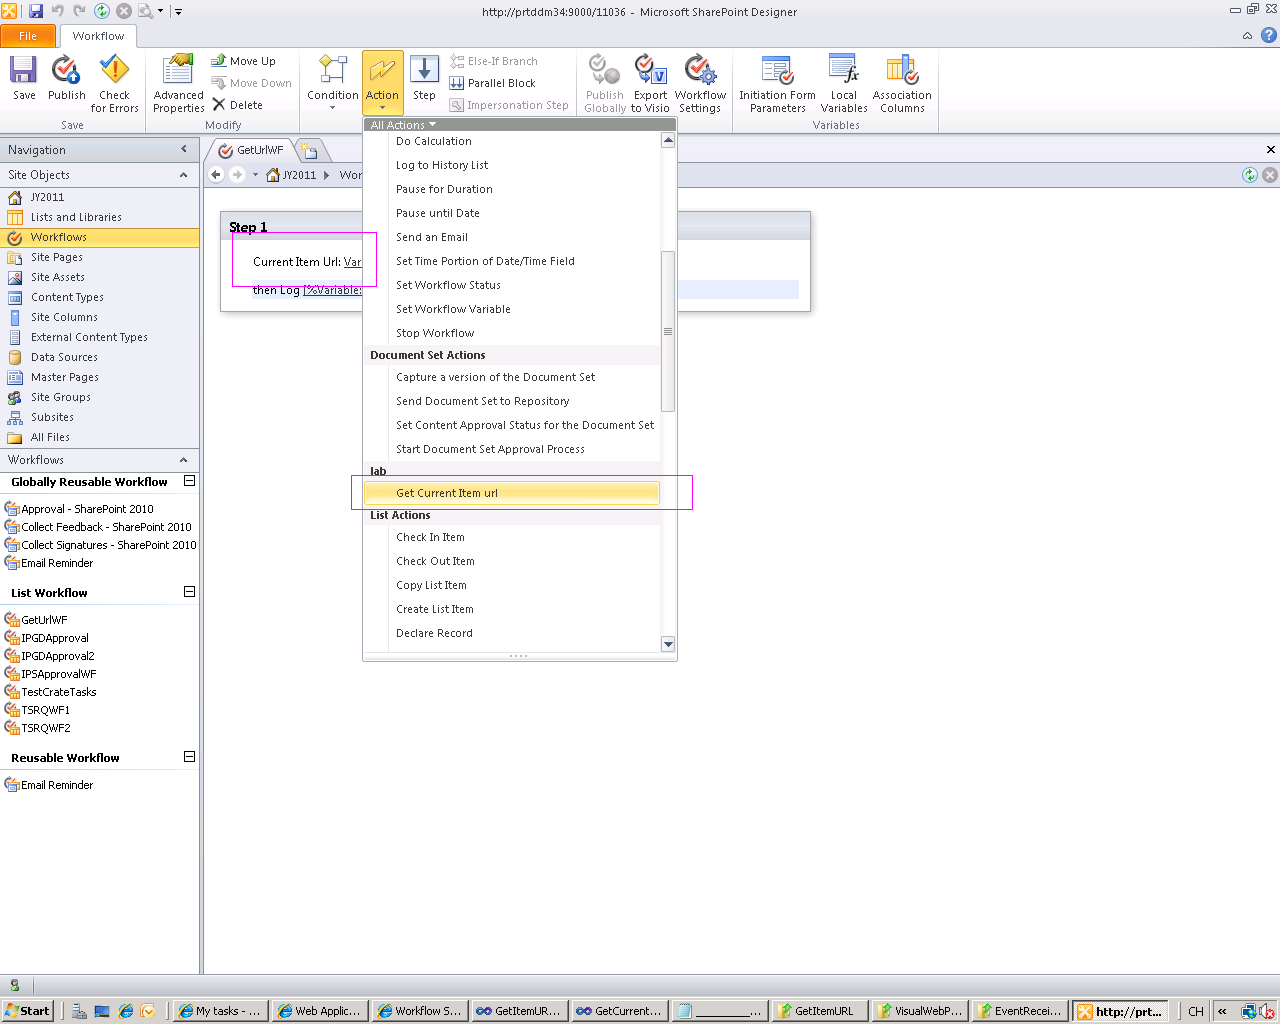Viewport: 1280px width, 1024px height.
Task: Collapse the Site Objects section
Action: pos(184,175)
